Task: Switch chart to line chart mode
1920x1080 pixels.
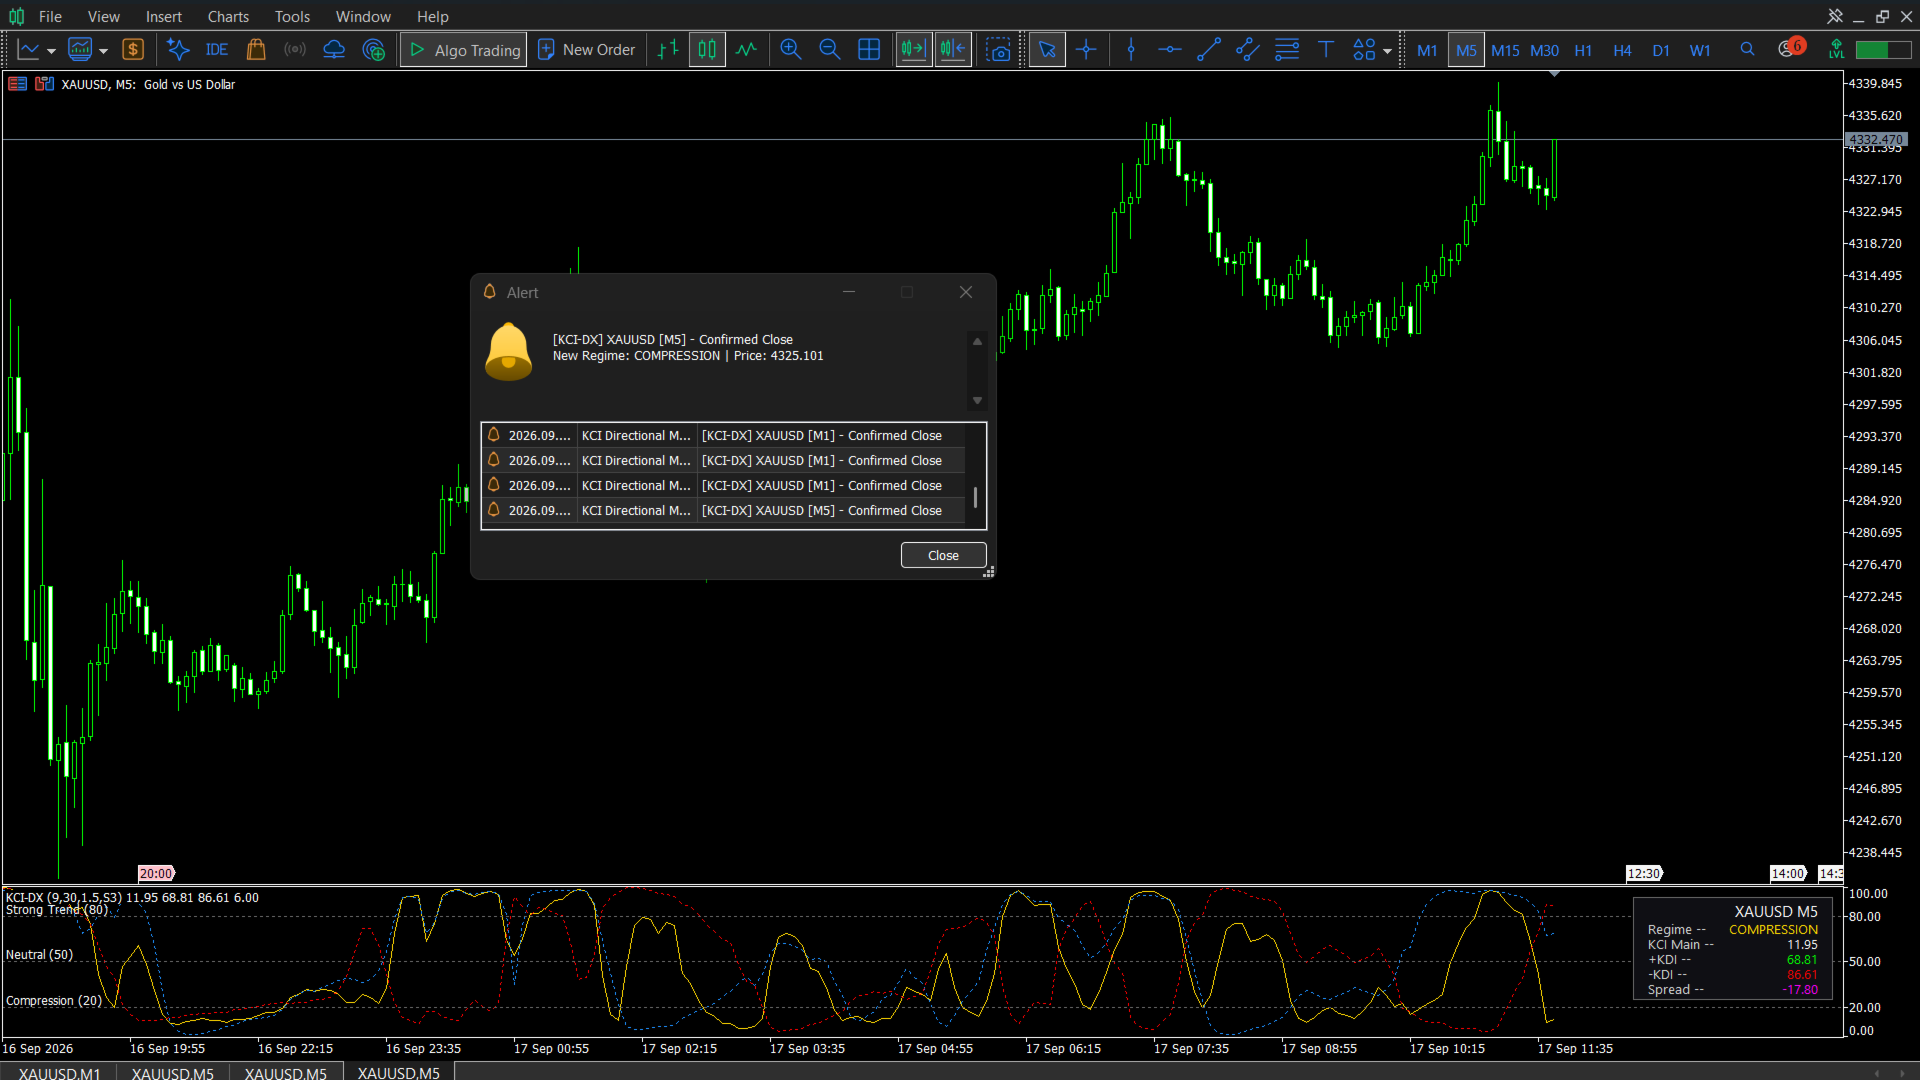Action: tap(746, 50)
